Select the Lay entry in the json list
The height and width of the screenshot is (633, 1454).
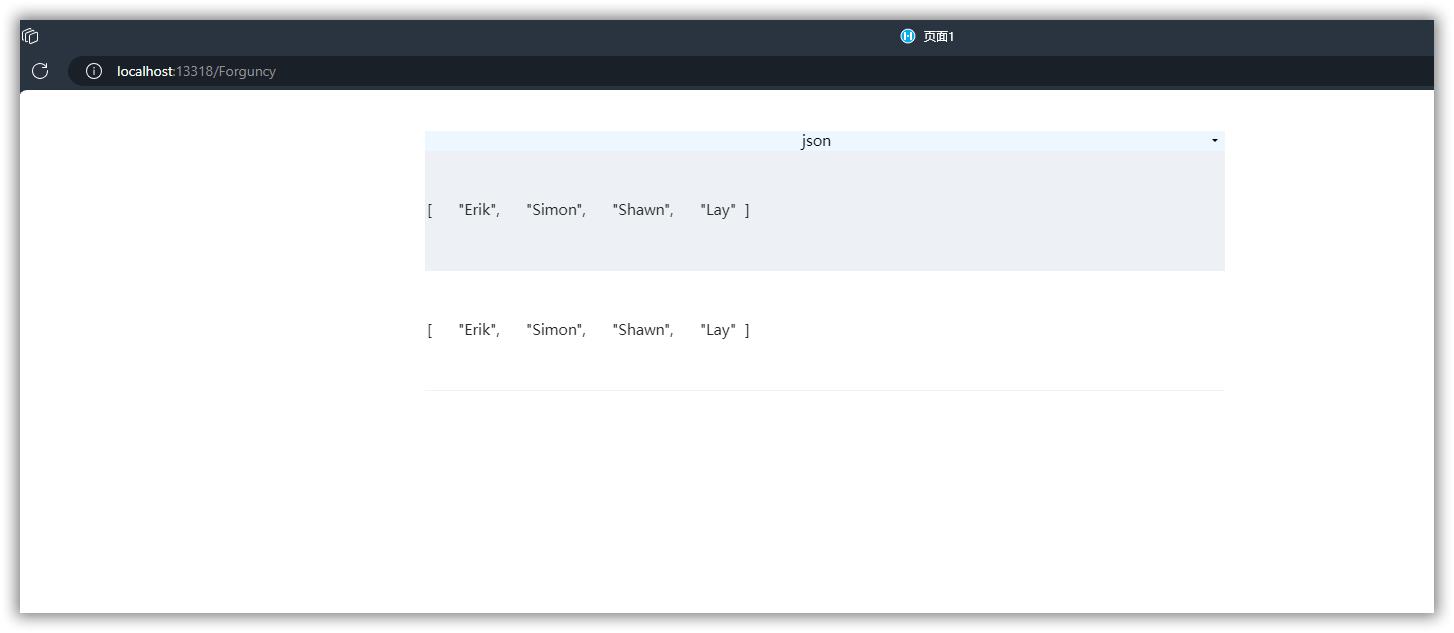[717, 209]
